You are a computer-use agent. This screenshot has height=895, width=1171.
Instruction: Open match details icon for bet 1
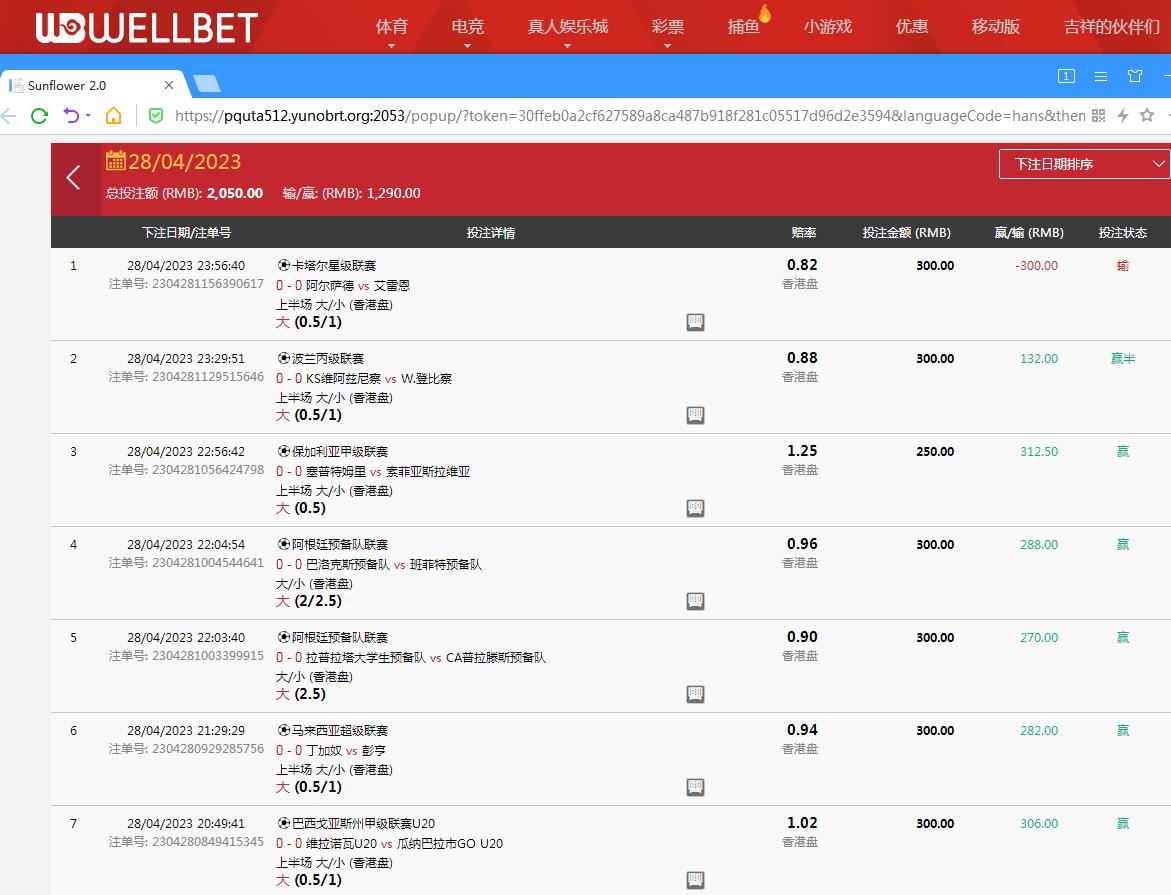tap(695, 322)
